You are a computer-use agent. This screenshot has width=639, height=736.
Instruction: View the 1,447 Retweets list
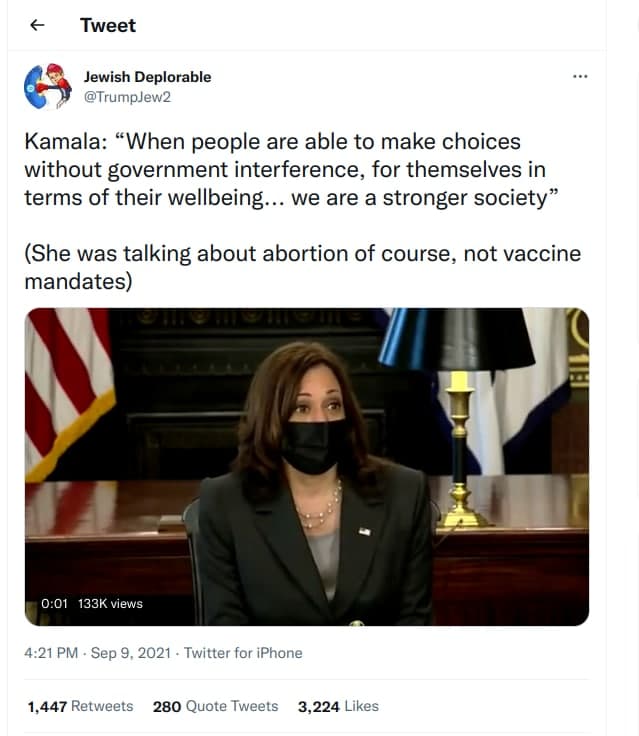pyautogui.click(x=80, y=706)
